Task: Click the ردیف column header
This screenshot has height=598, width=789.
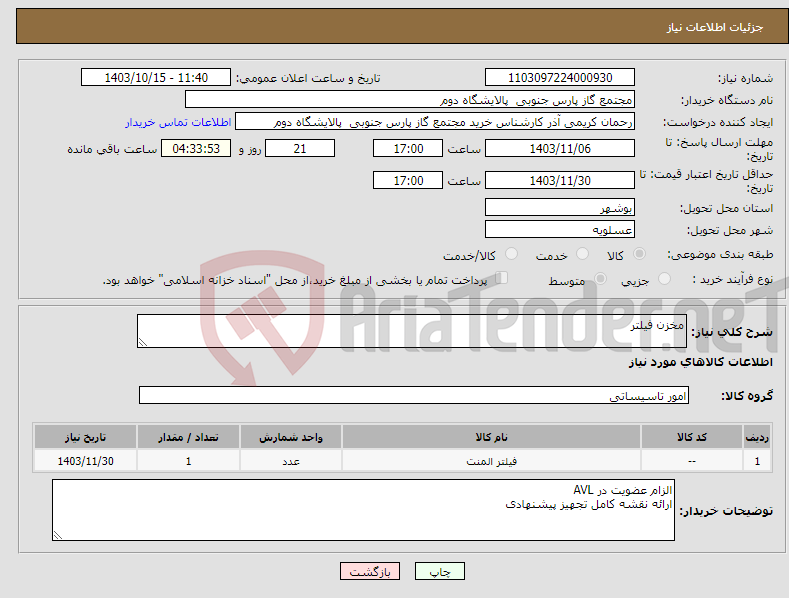Action: point(757,437)
